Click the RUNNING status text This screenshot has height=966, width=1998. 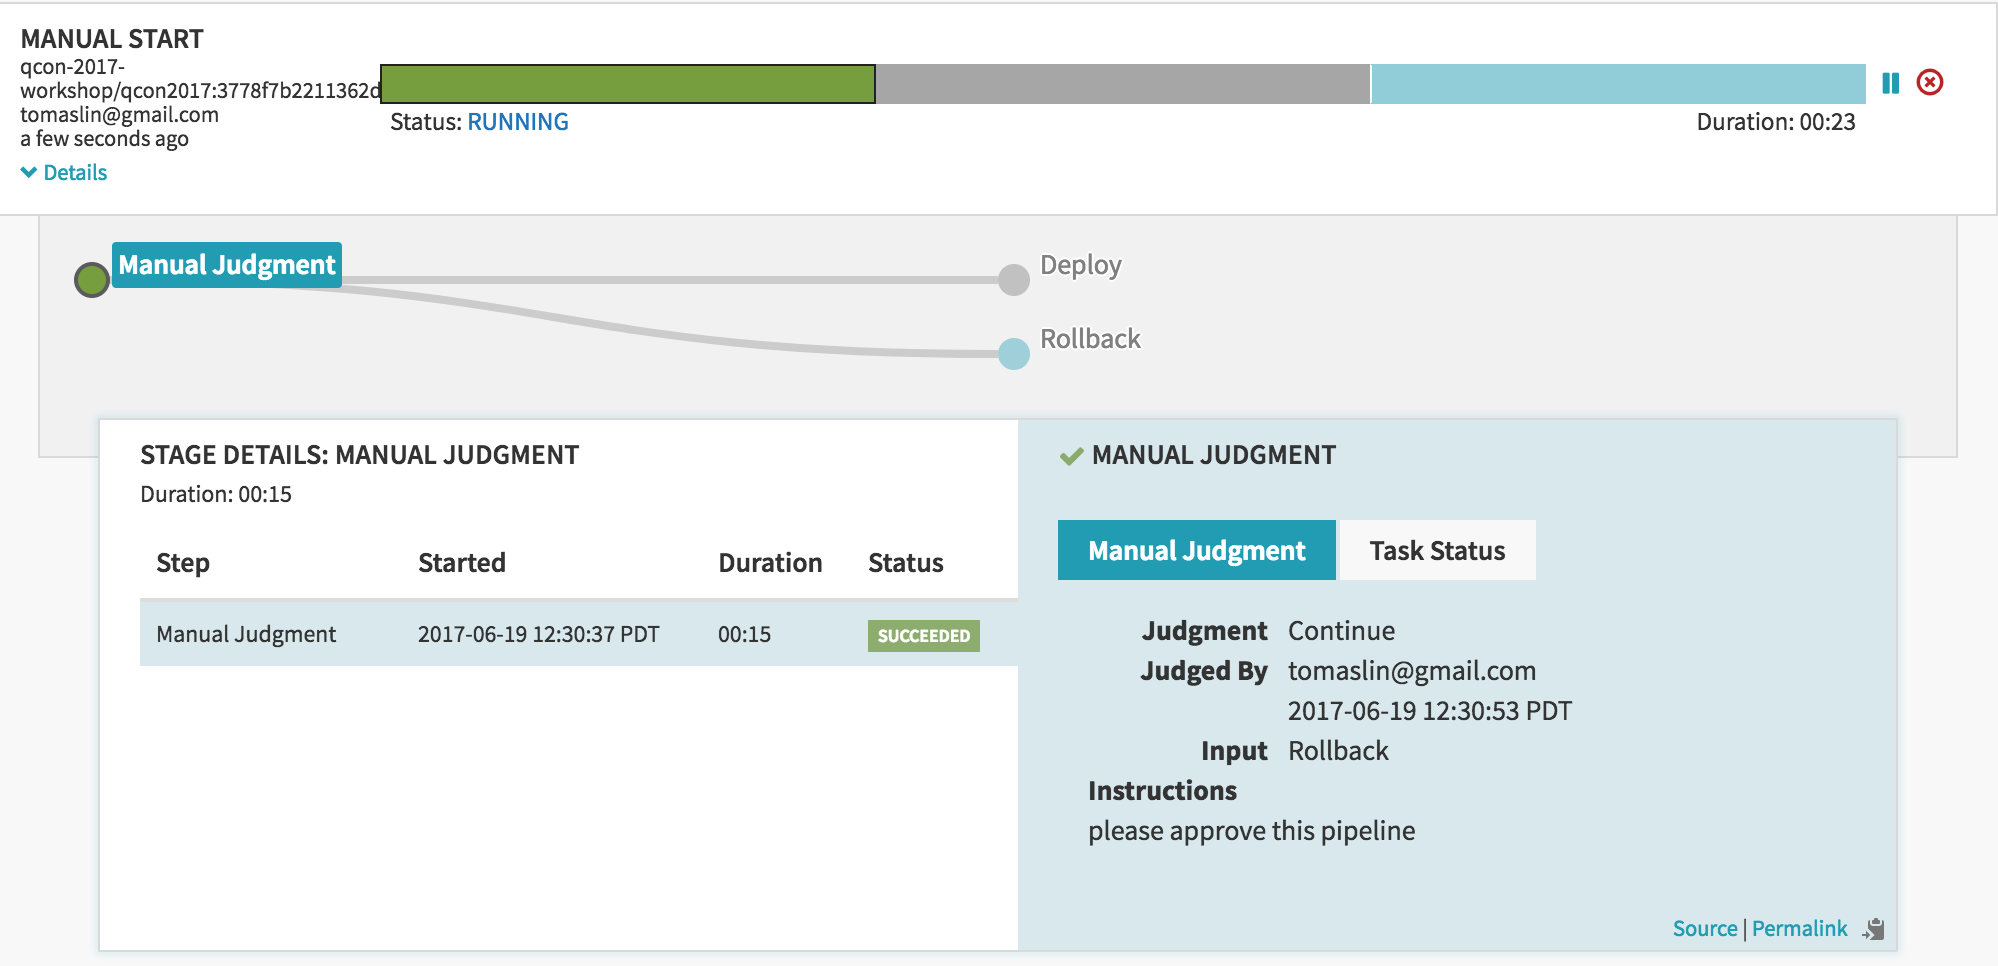point(518,122)
